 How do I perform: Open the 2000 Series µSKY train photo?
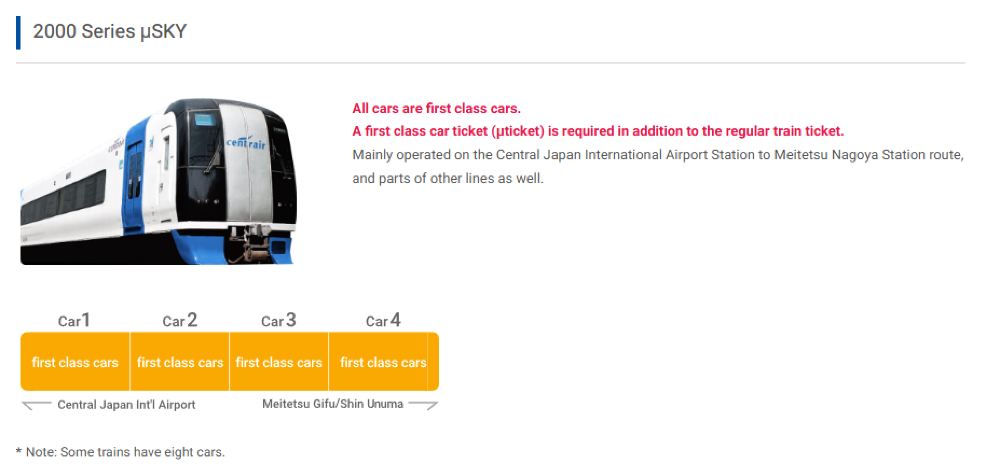click(157, 180)
